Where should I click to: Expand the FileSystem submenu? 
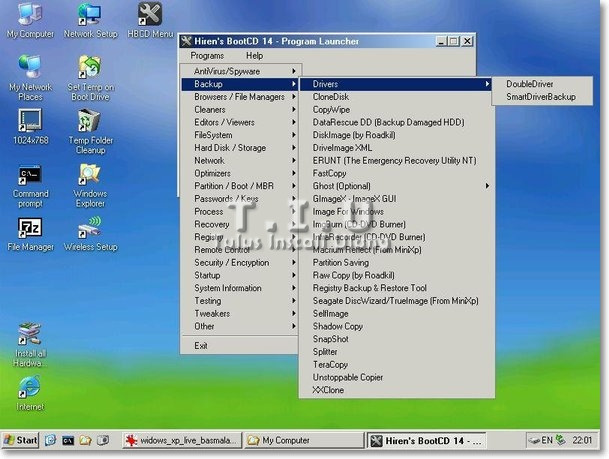pos(240,135)
